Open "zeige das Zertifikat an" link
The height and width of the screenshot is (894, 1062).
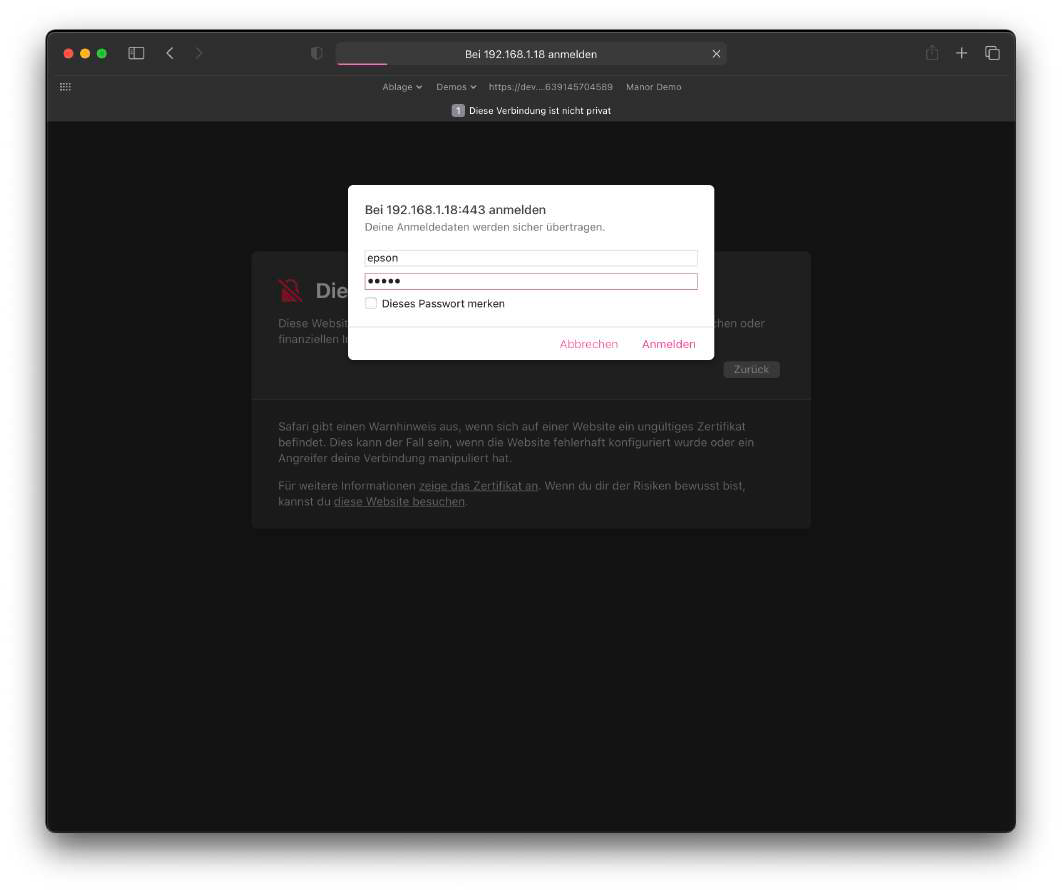tap(478, 486)
